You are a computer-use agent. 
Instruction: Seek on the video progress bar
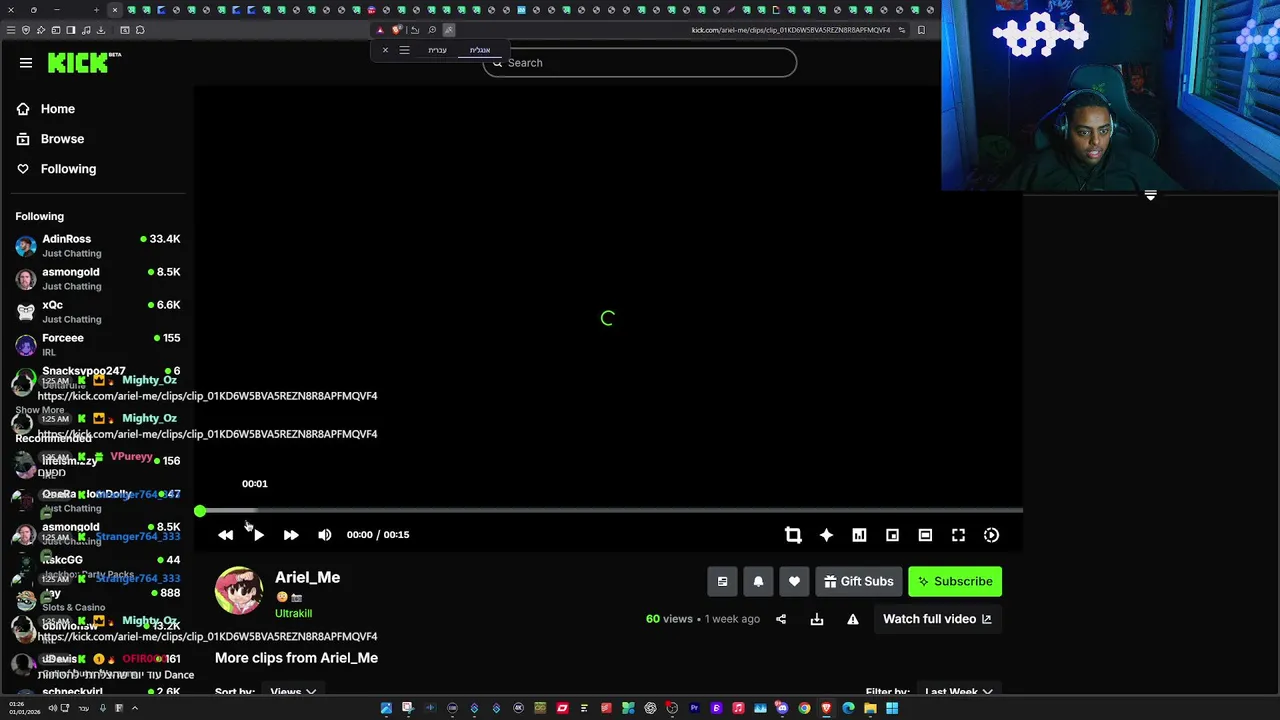pyautogui.click(x=610, y=511)
